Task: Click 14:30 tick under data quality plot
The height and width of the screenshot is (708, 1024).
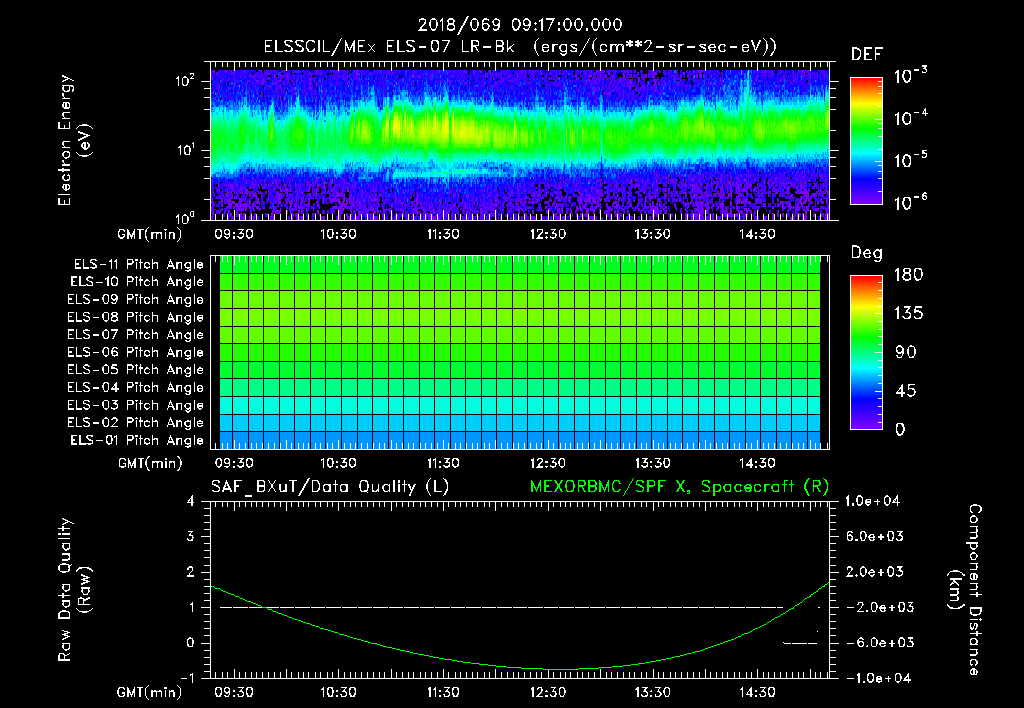Action: (757, 692)
